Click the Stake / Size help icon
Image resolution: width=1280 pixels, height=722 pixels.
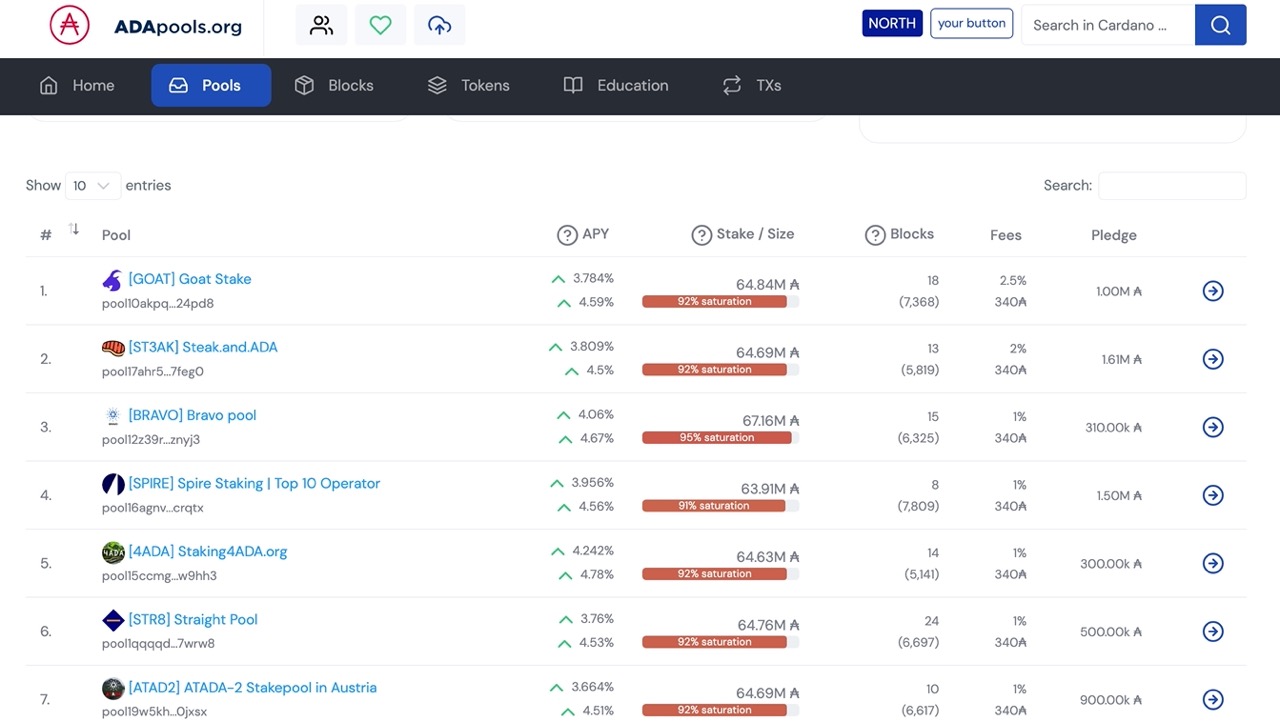[702, 235]
